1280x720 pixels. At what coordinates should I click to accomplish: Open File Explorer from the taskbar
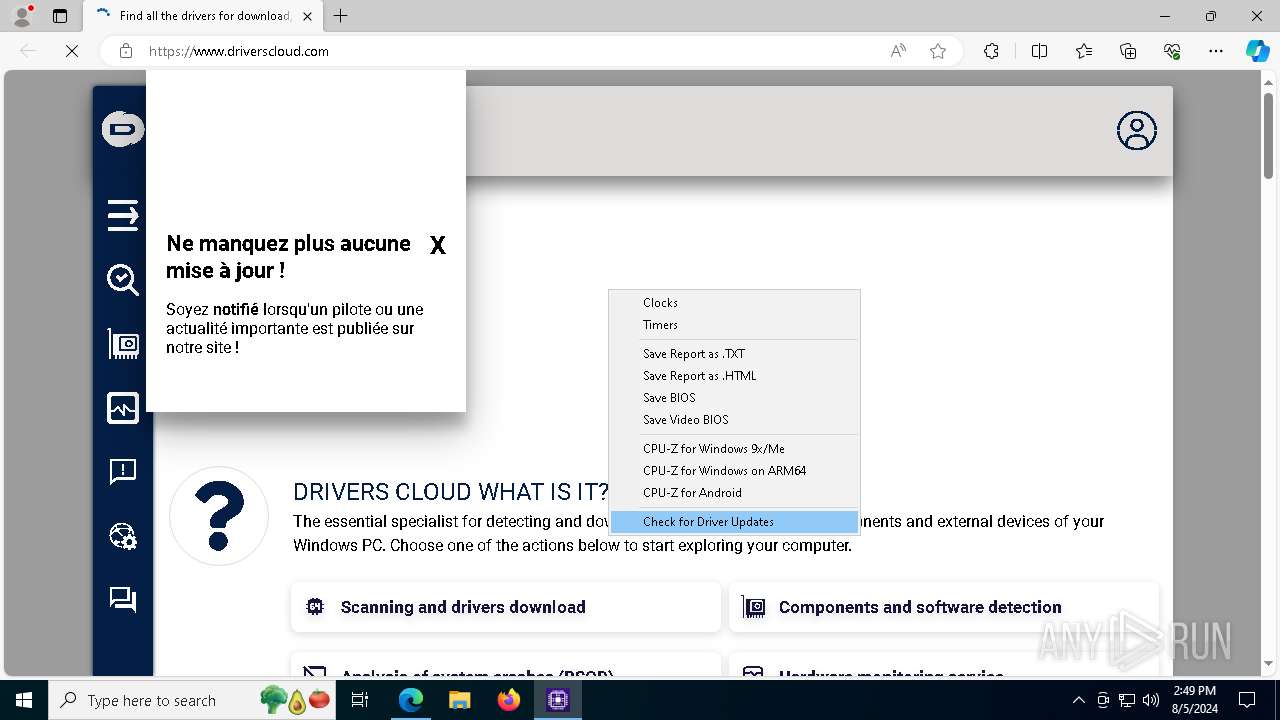click(459, 700)
